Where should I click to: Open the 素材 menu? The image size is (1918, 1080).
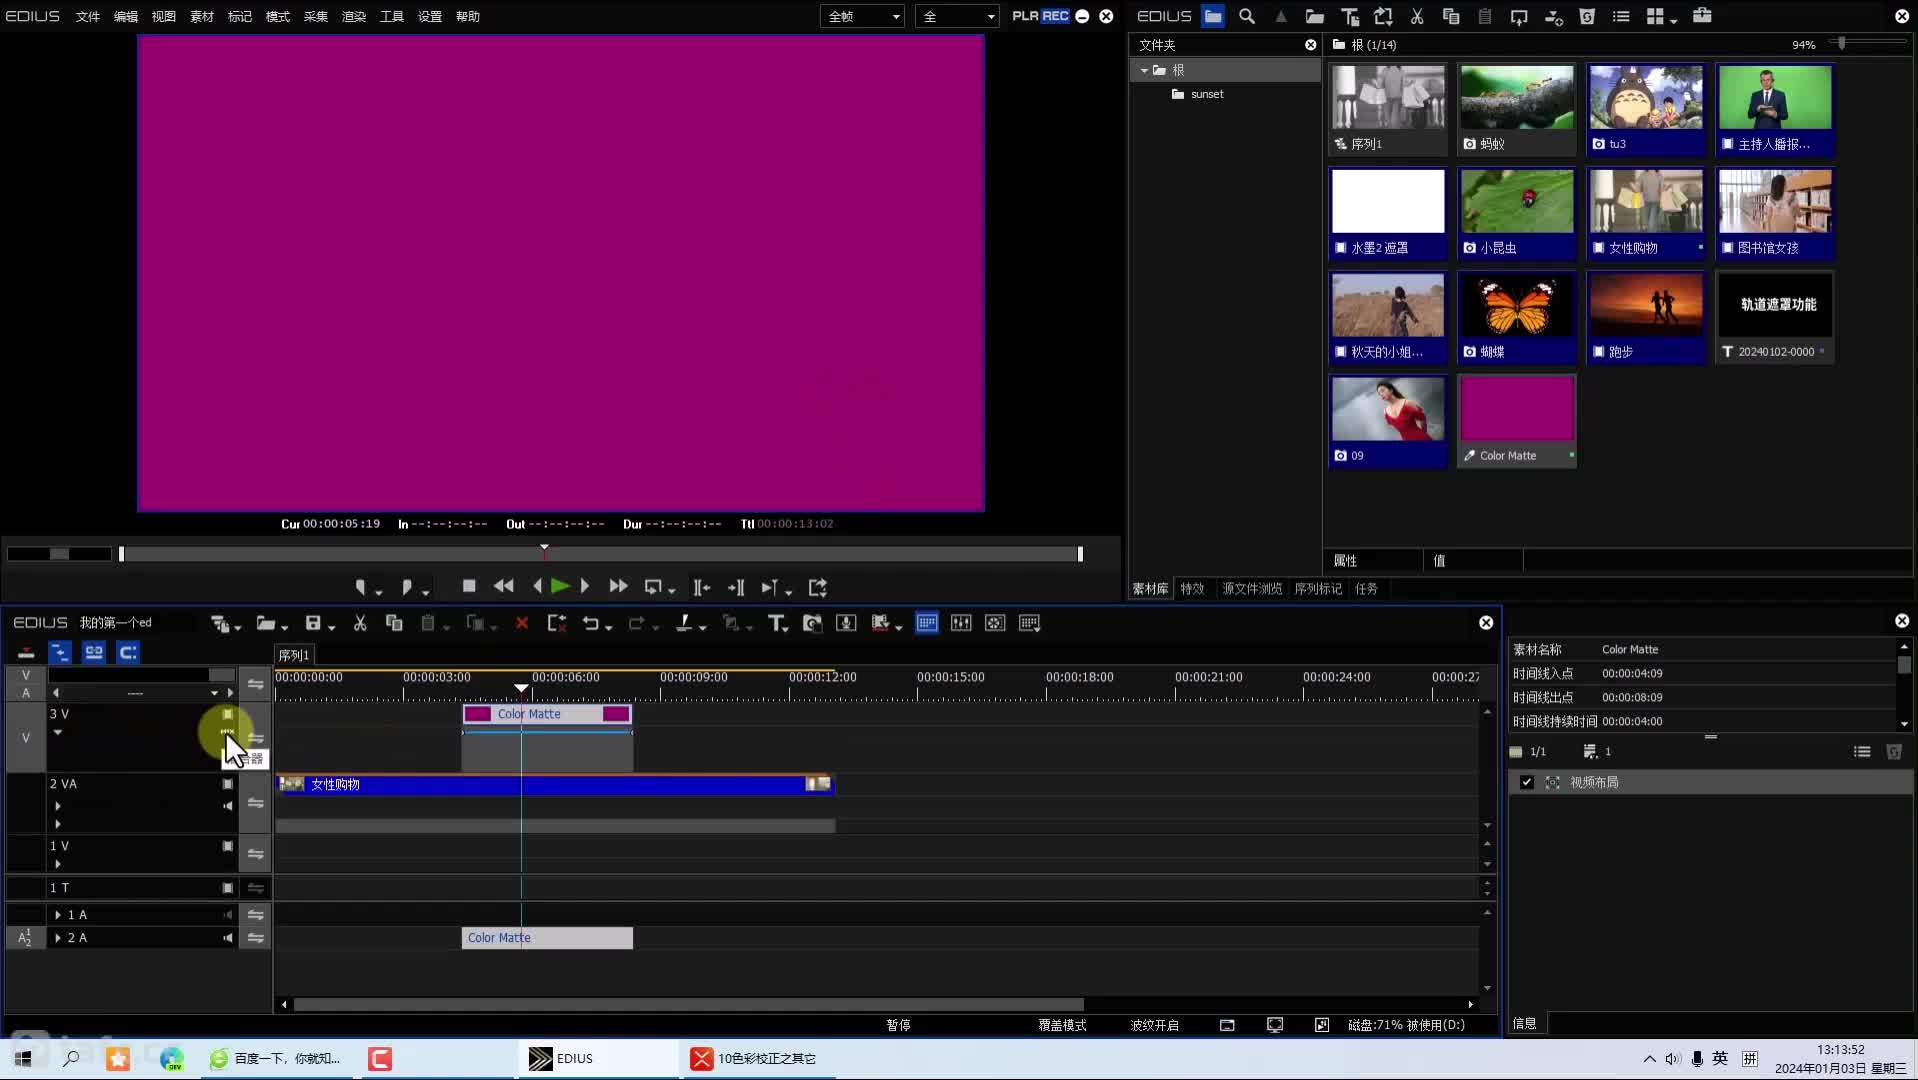[202, 16]
